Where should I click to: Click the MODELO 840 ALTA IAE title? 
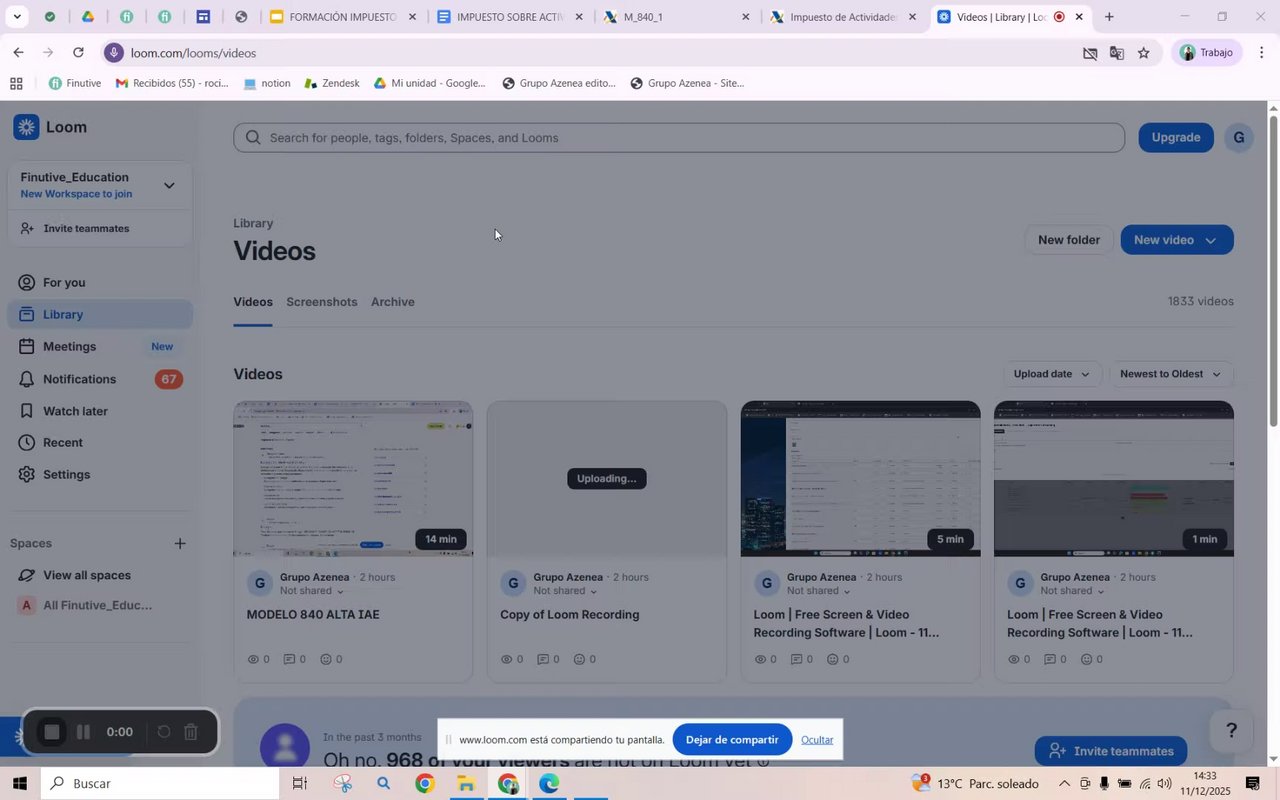point(313,615)
